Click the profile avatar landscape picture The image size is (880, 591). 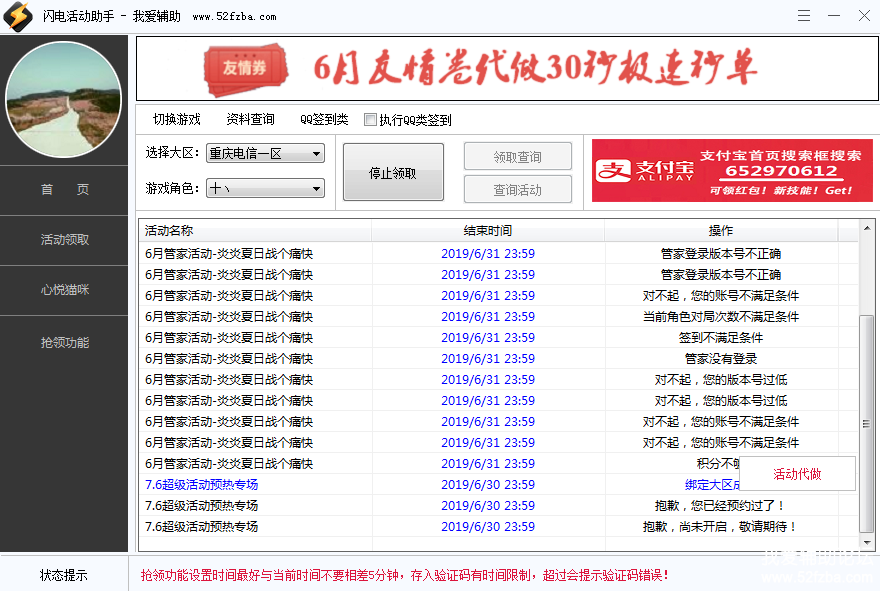coord(64,100)
